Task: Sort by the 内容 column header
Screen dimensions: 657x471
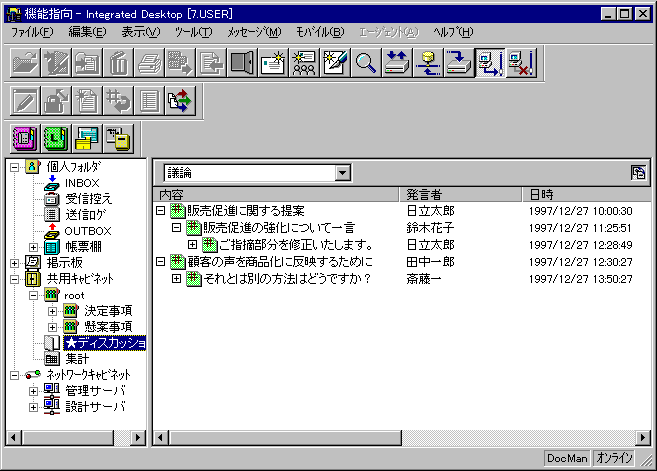Action: (x=277, y=194)
